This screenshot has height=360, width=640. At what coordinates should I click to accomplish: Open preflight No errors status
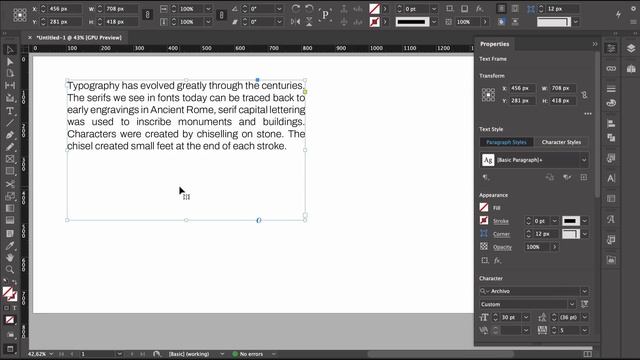point(248,354)
